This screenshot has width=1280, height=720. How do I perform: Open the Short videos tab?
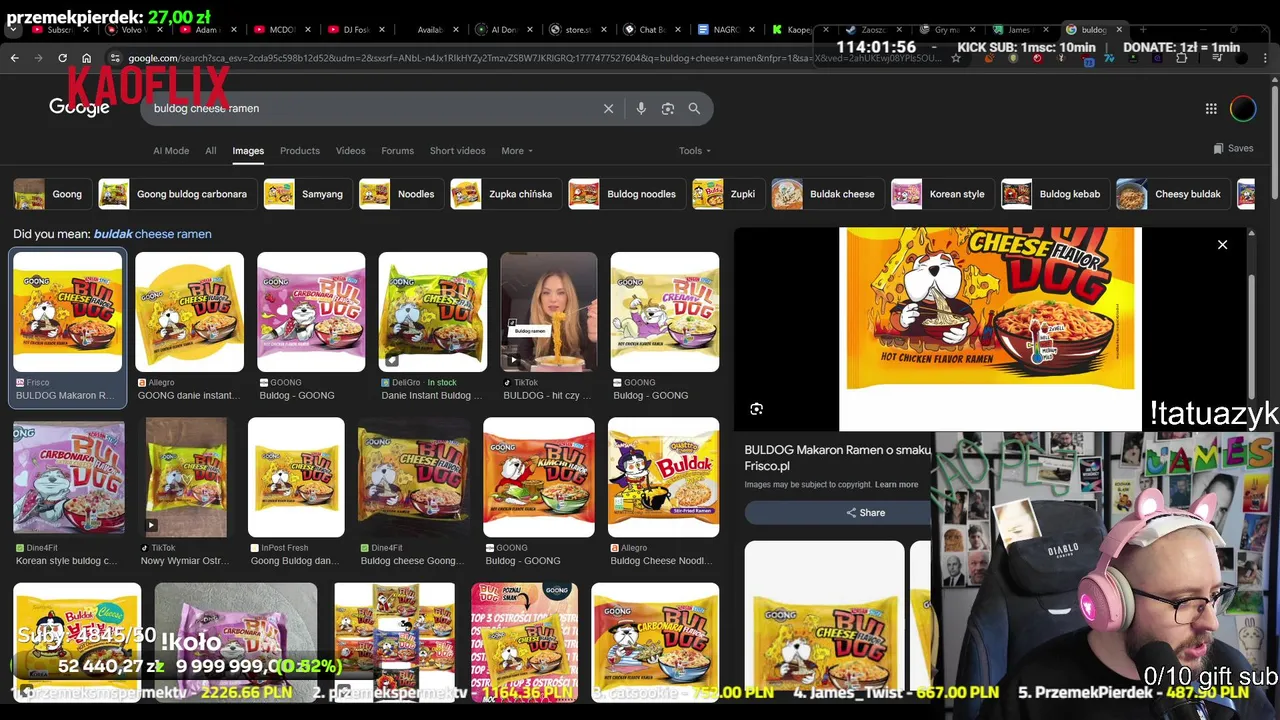[457, 151]
